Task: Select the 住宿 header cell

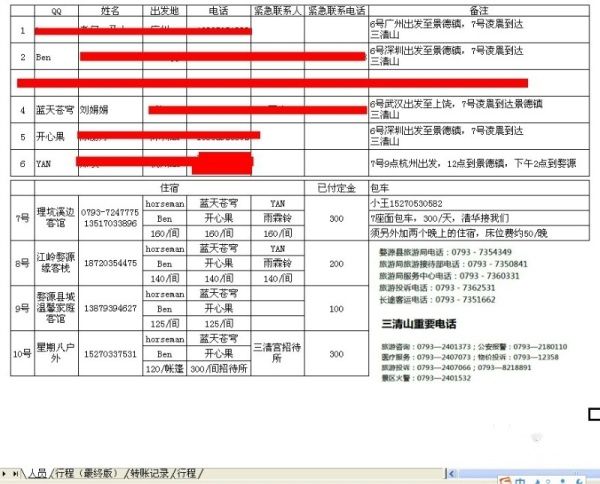Action: tap(169, 186)
